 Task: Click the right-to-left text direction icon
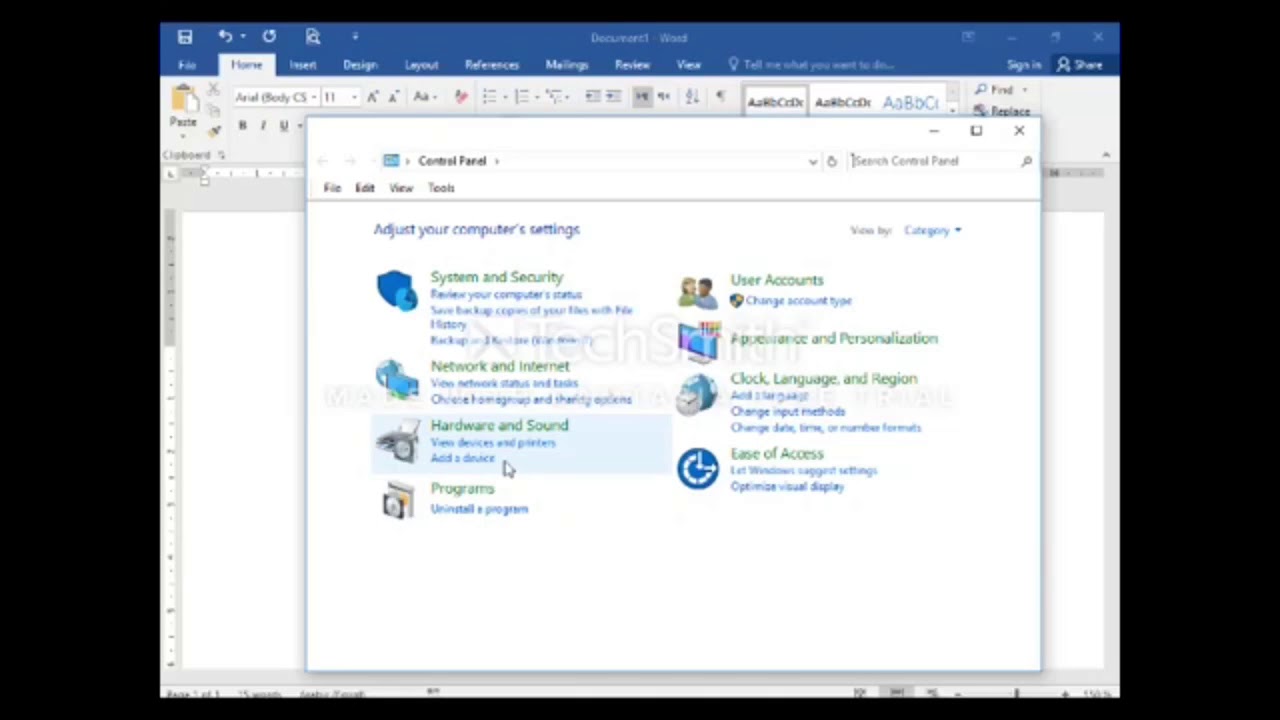pos(663,97)
